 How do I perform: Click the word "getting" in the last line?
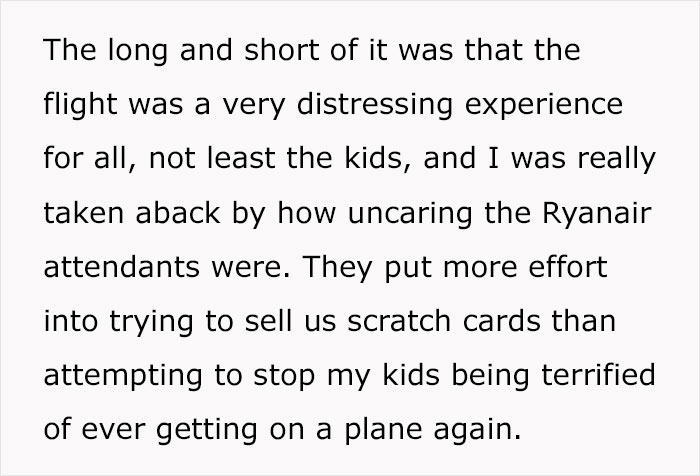tap(207, 430)
